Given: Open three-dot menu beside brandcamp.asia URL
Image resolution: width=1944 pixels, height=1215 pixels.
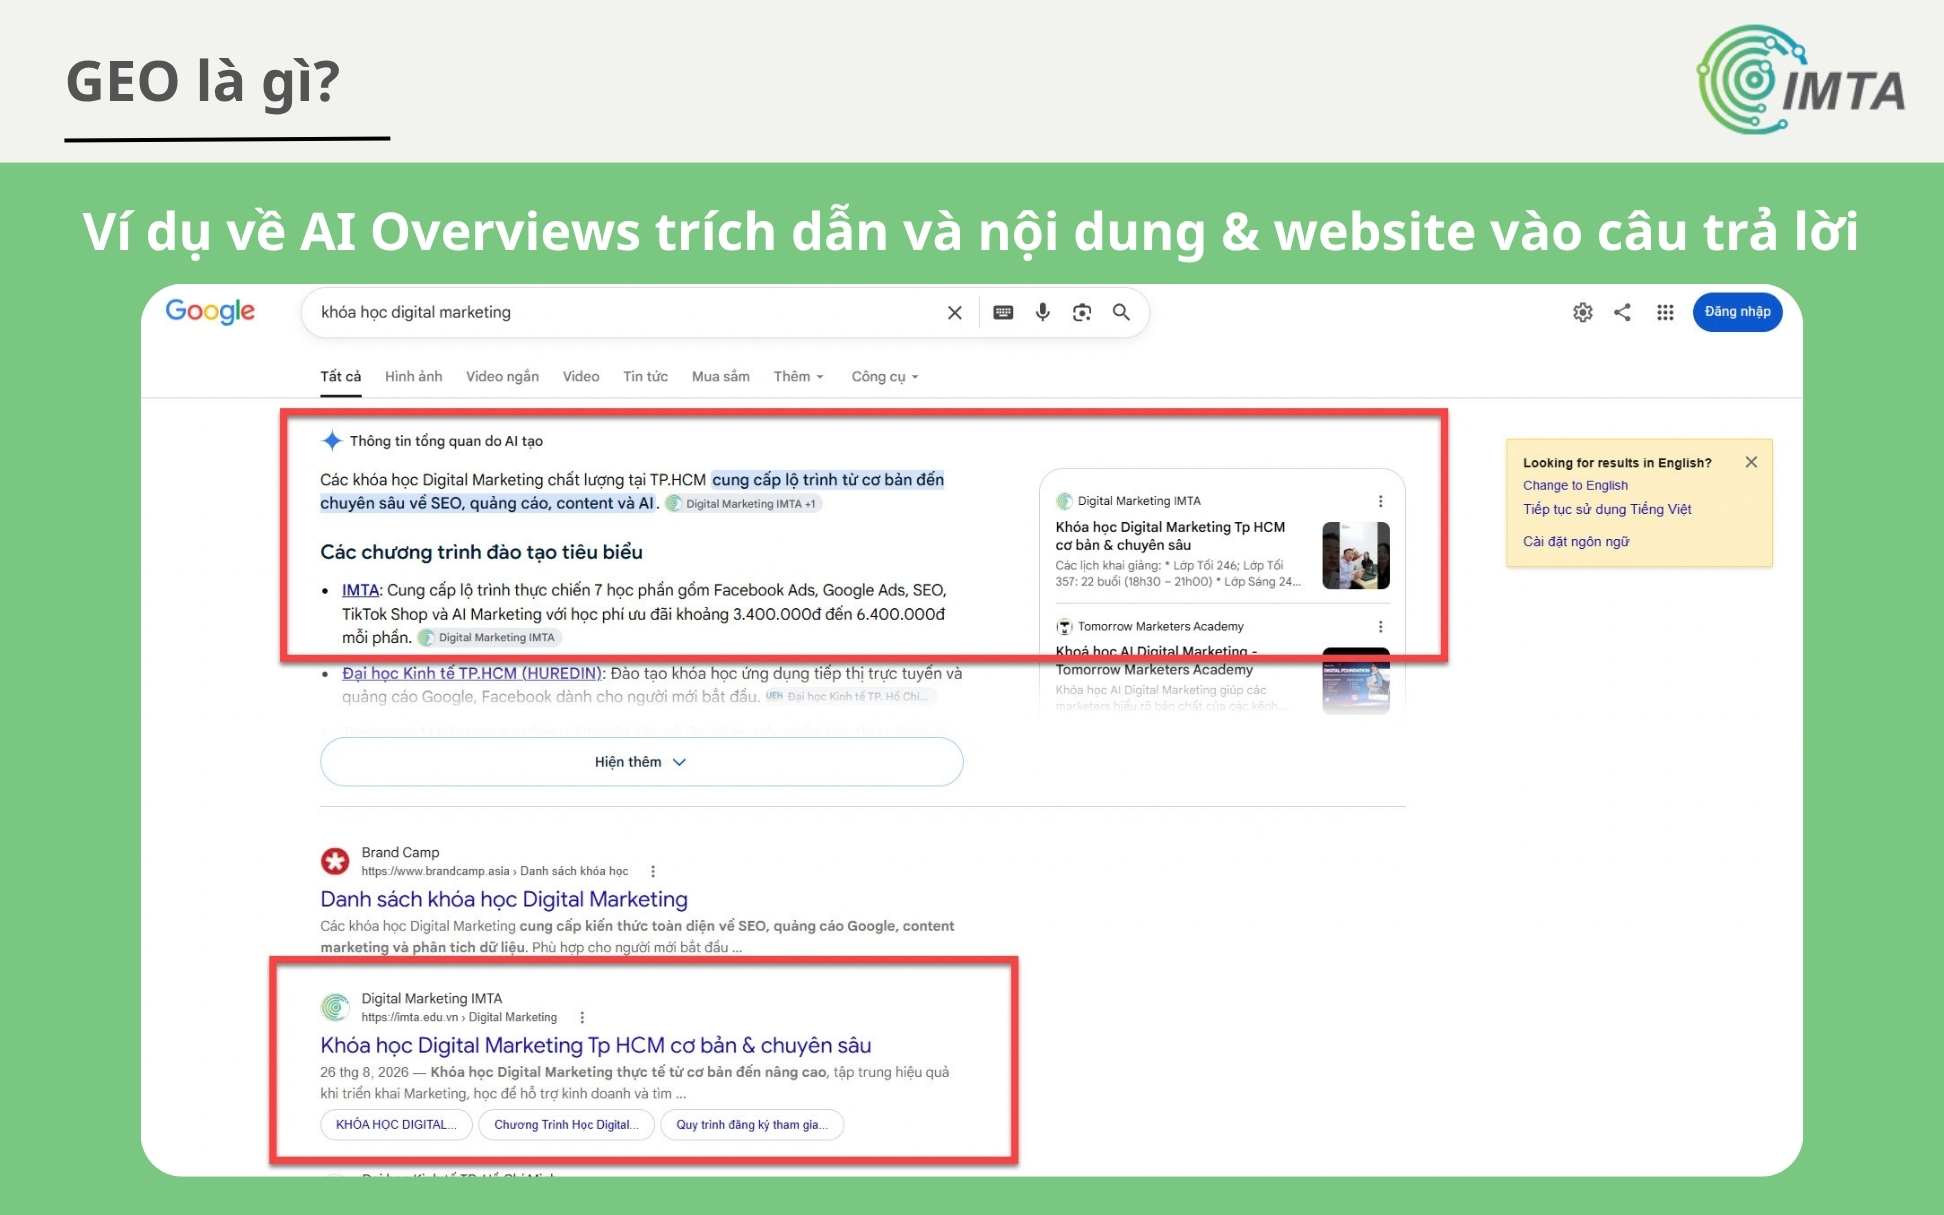Looking at the screenshot, I should click(x=653, y=871).
